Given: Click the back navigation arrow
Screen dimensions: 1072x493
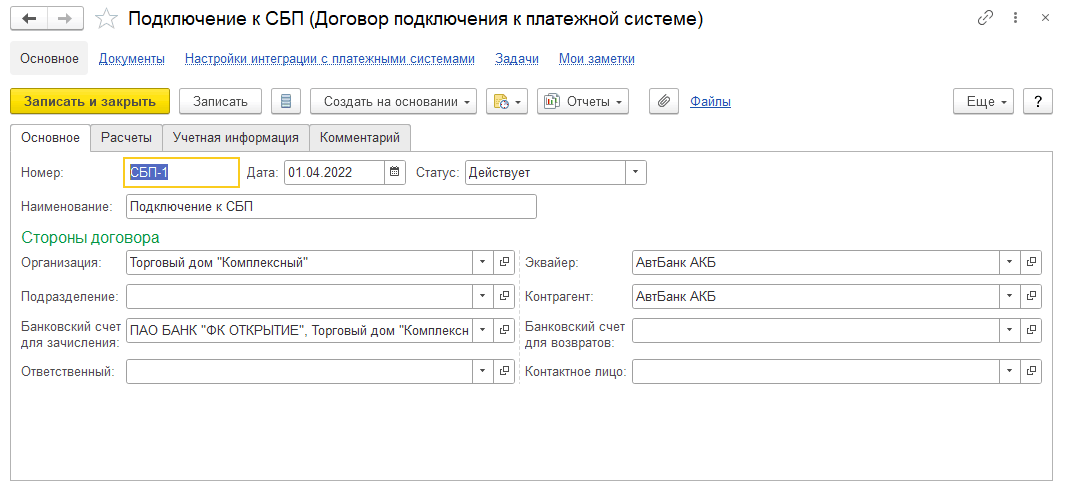Looking at the screenshot, I should tap(29, 19).
